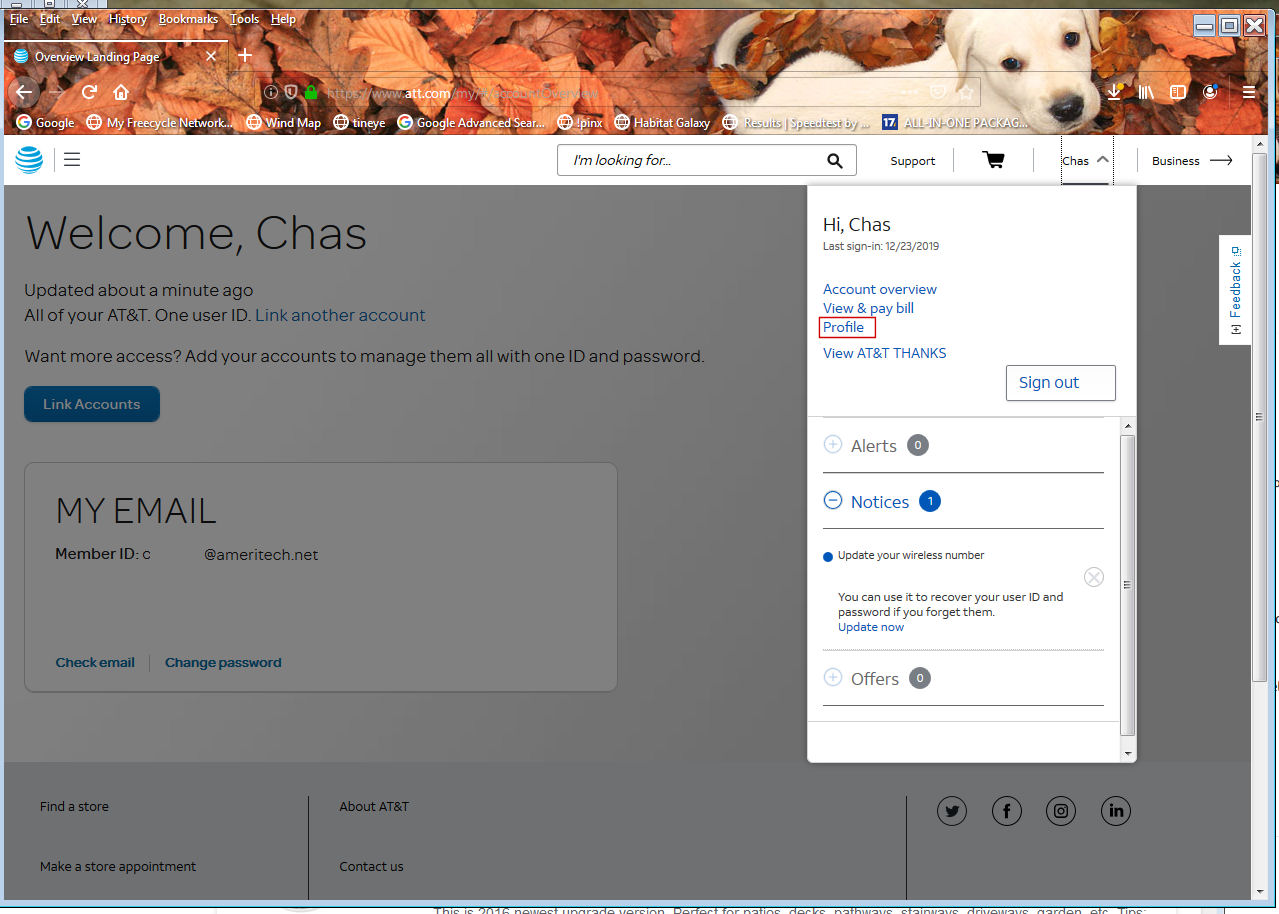The height and width of the screenshot is (914, 1279).
Task: Open the About AT&T footer link
Action: point(374,806)
